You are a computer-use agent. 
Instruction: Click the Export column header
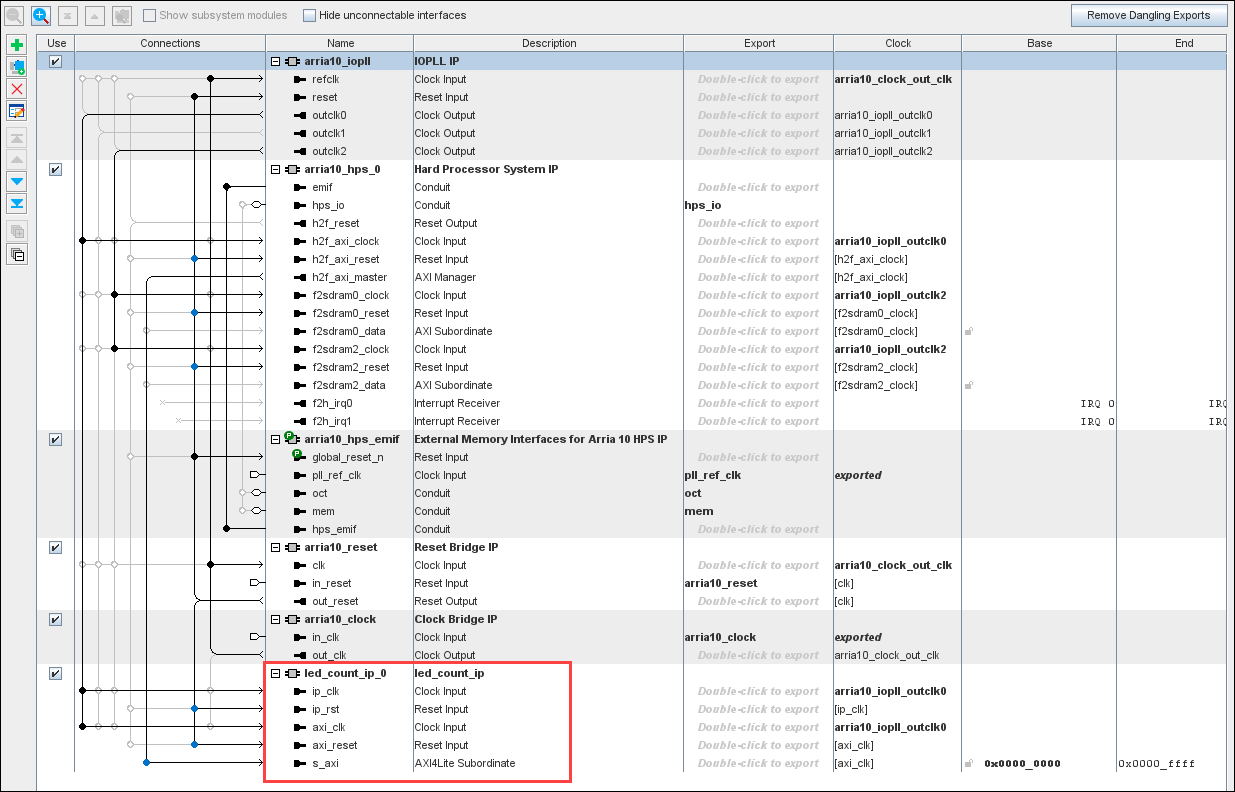pos(759,43)
